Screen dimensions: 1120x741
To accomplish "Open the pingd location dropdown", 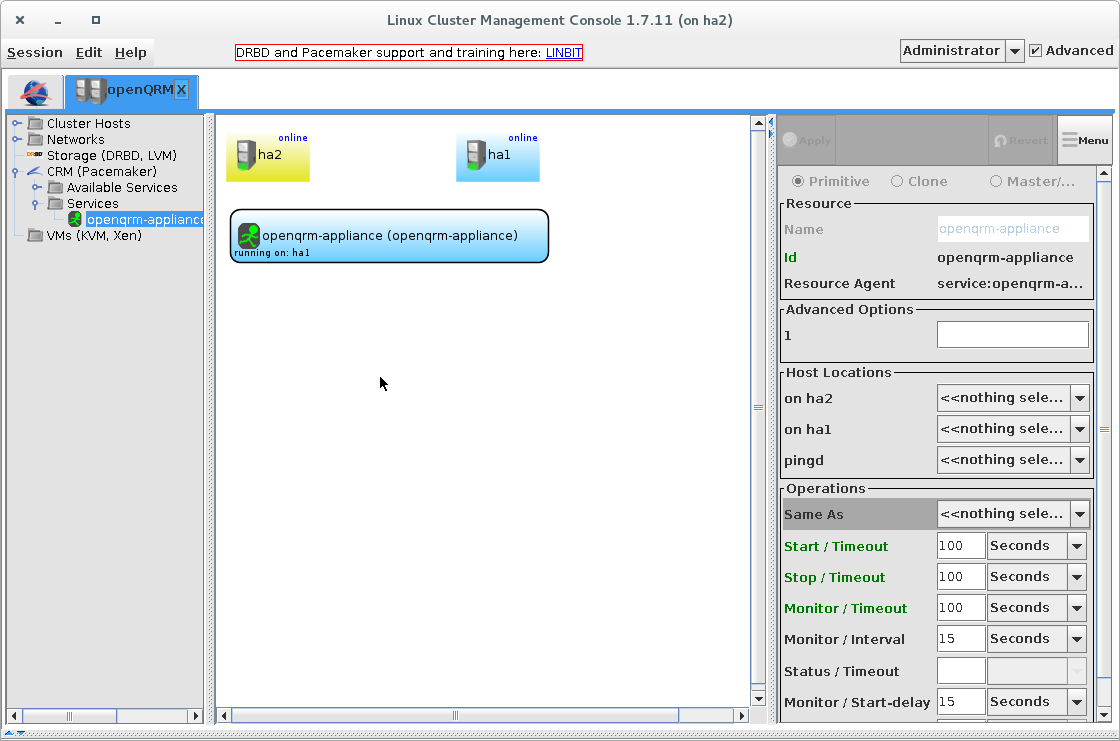I will point(1080,461).
